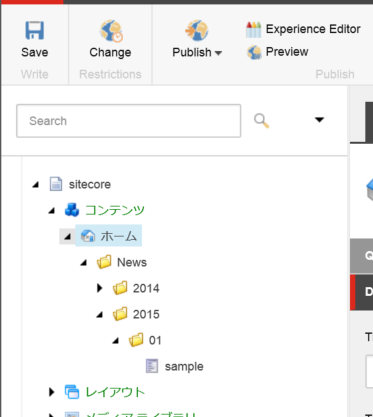This screenshot has width=373, height=417.
Task: Collapse the 2015 folder
Action: (x=100, y=314)
